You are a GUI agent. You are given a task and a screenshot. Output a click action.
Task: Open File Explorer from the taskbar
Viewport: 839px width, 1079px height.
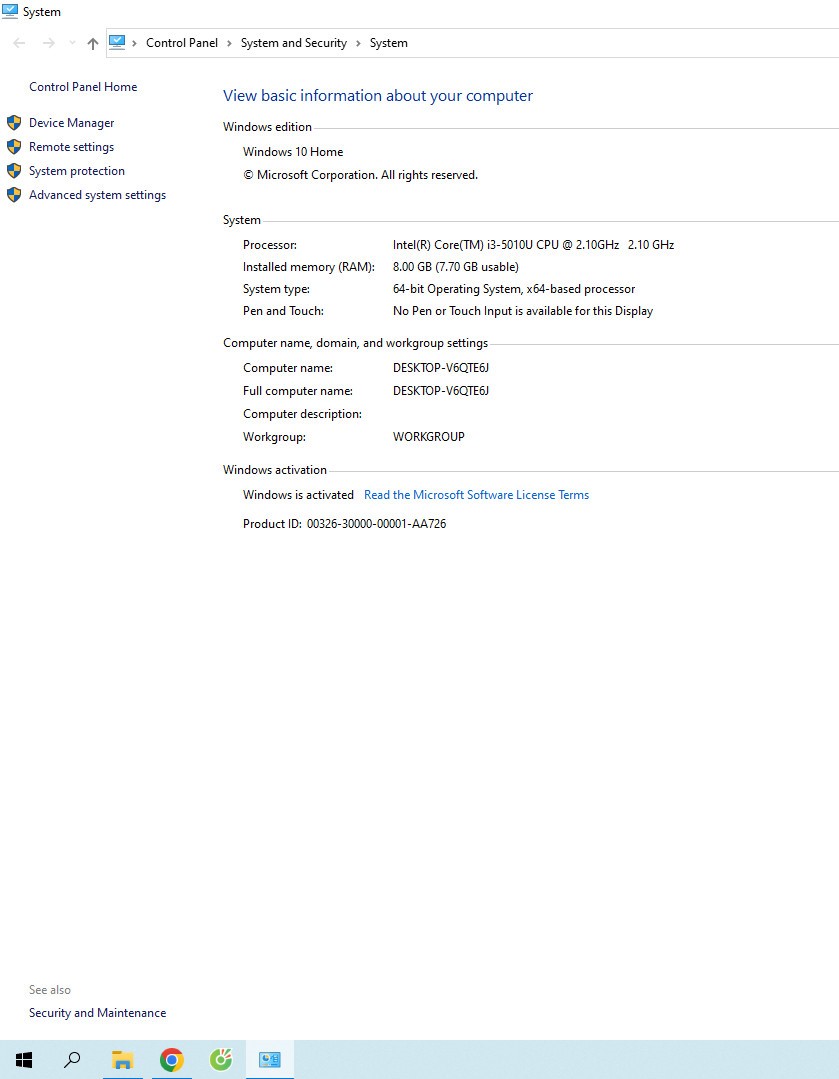click(x=122, y=1060)
